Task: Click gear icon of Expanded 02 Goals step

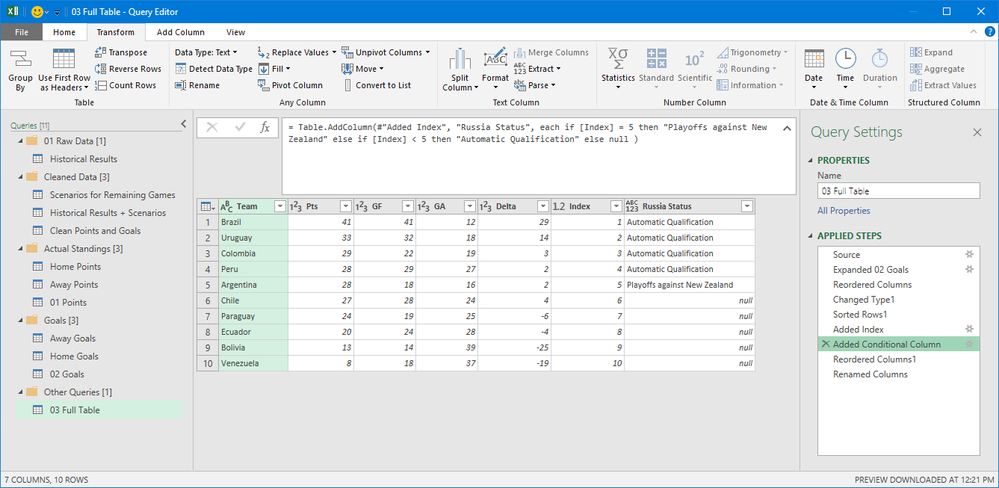Action: pos(969,269)
